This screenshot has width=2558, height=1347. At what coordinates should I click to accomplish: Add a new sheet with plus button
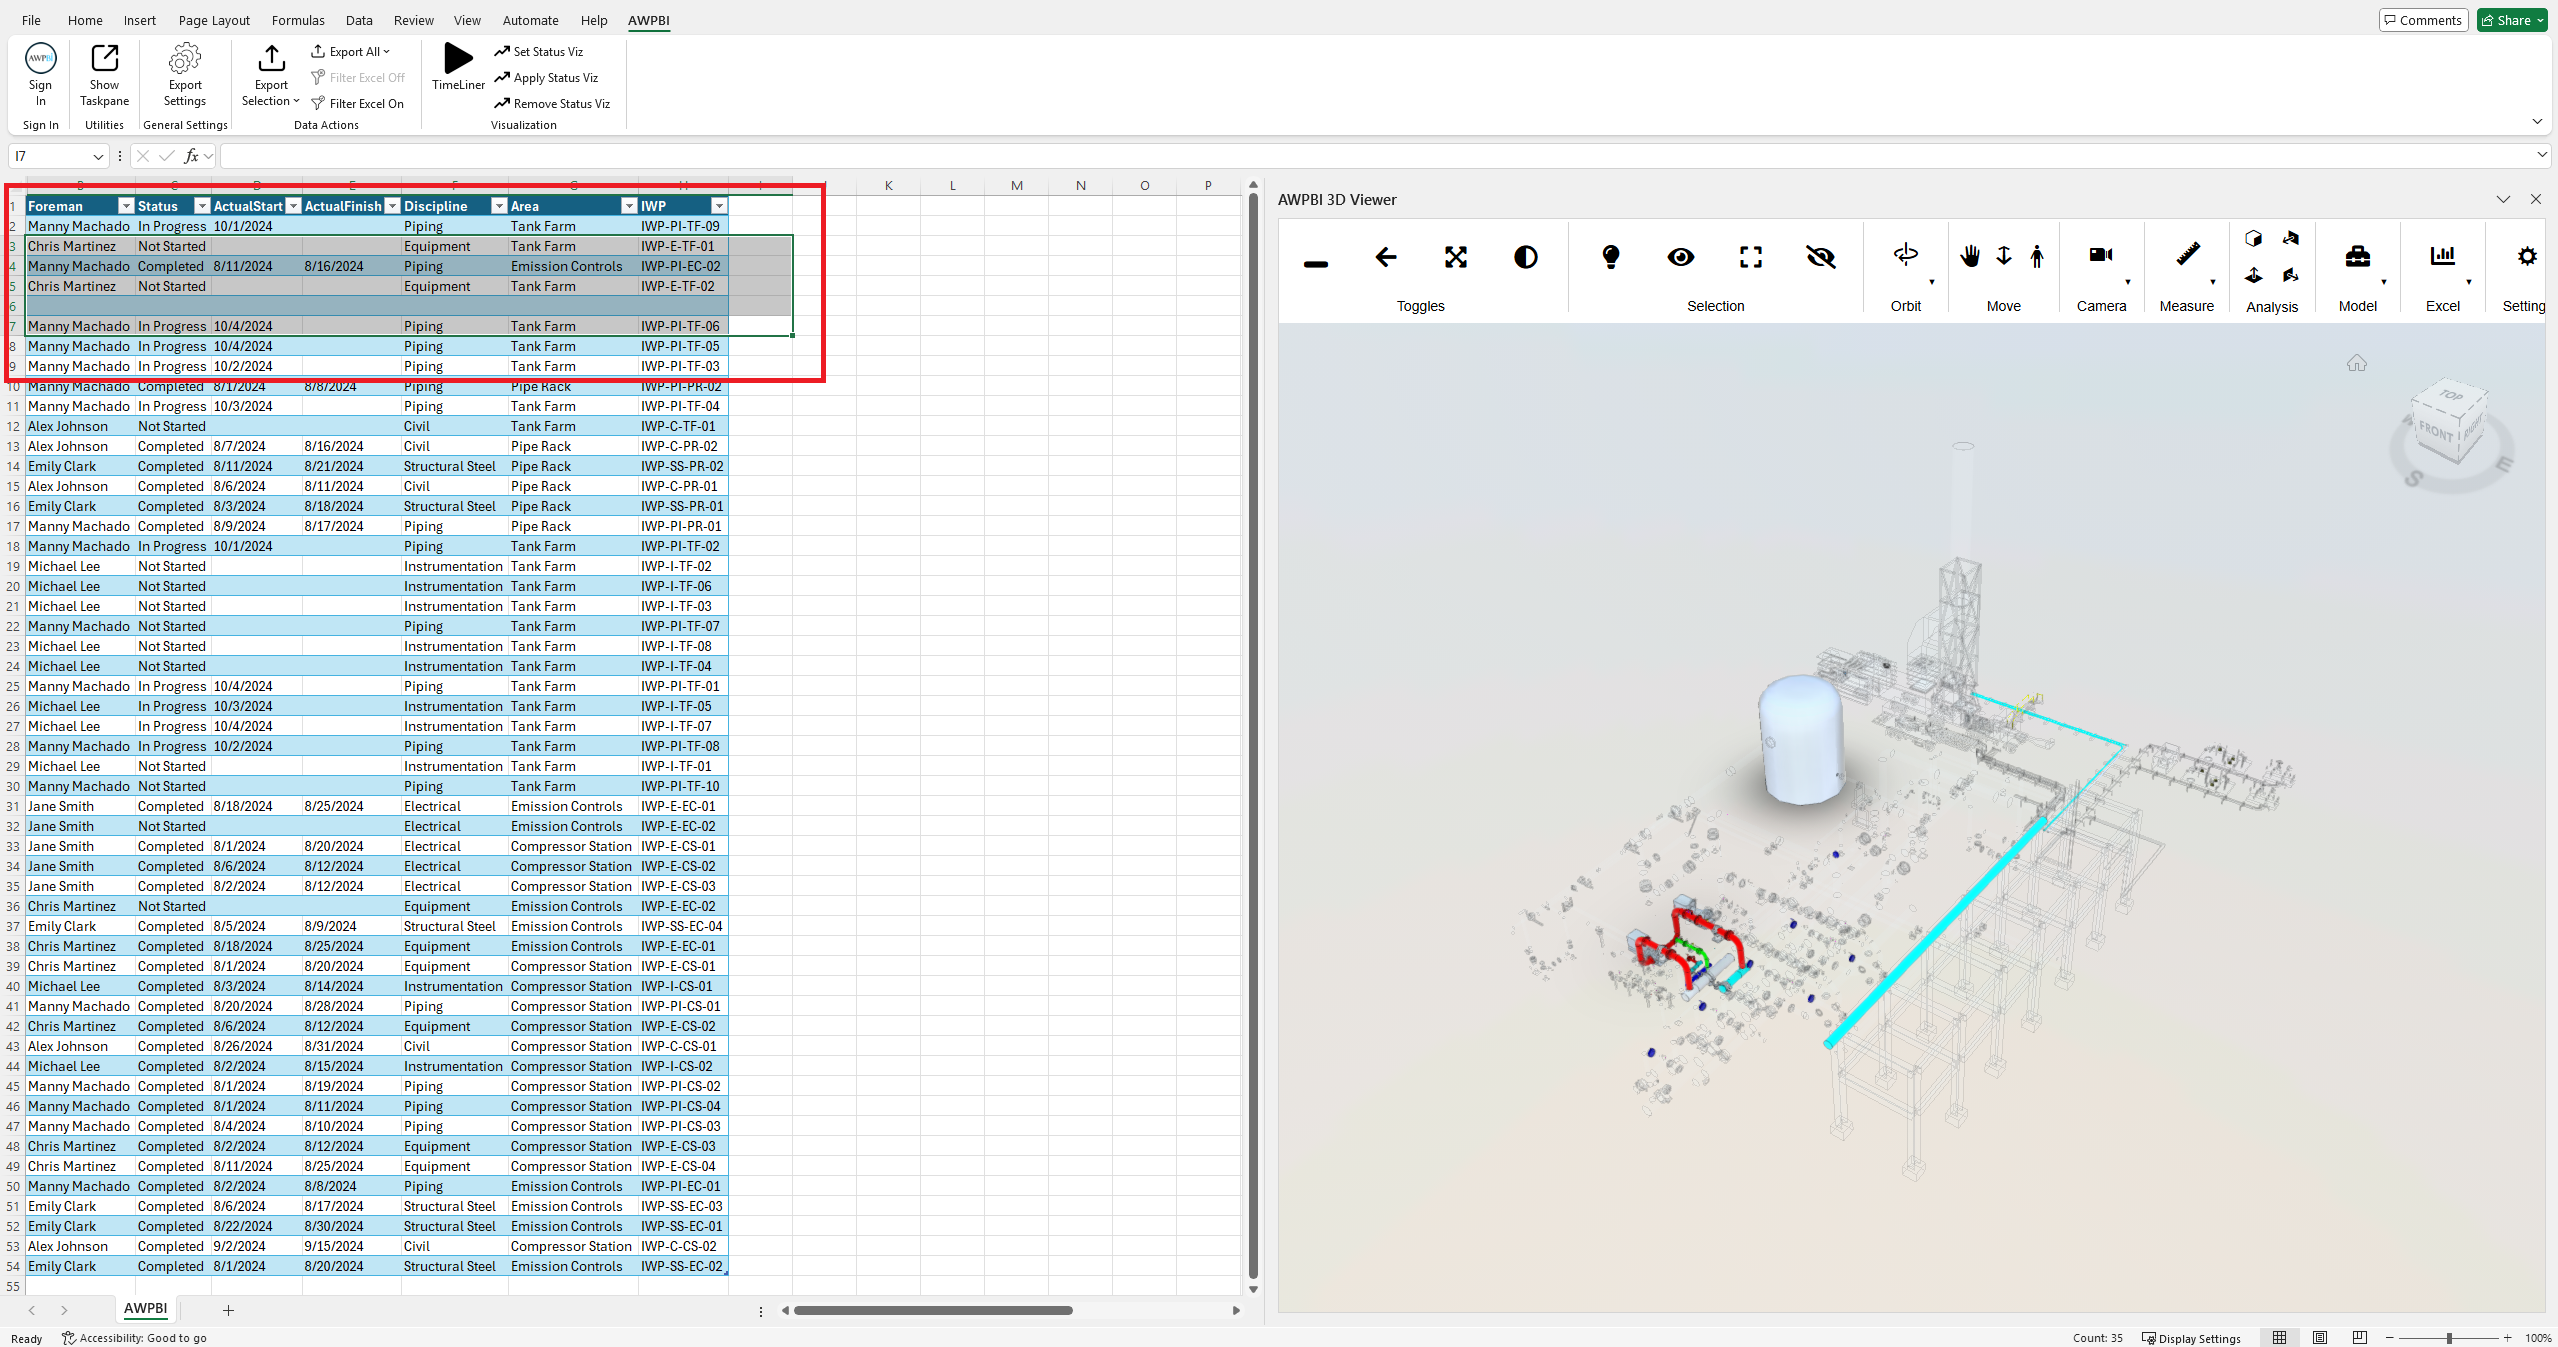(228, 1310)
